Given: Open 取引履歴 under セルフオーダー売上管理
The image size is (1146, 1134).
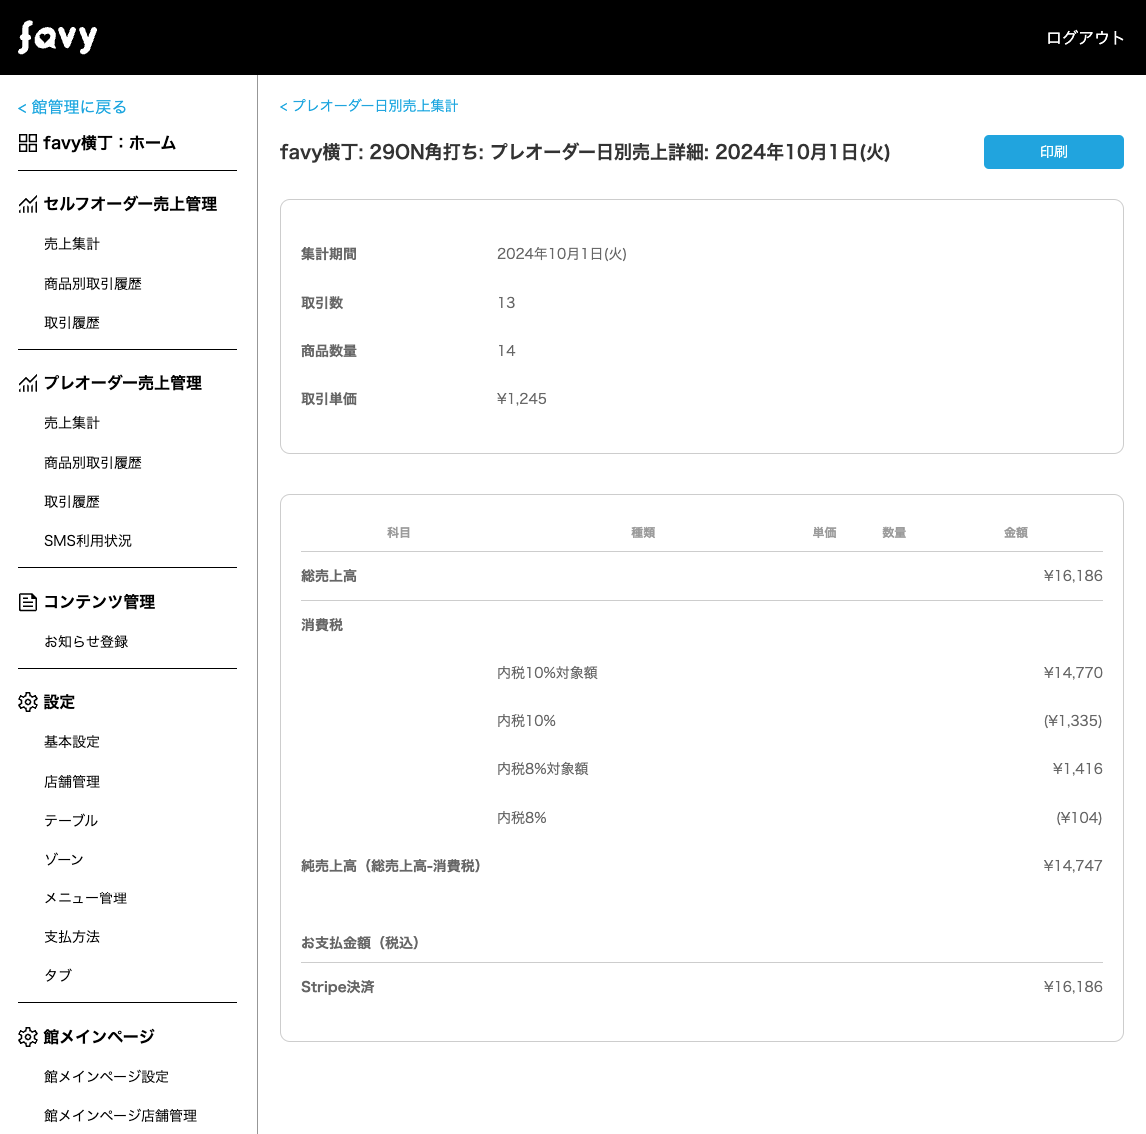Looking at the screenshot, I should click(72, 323).
